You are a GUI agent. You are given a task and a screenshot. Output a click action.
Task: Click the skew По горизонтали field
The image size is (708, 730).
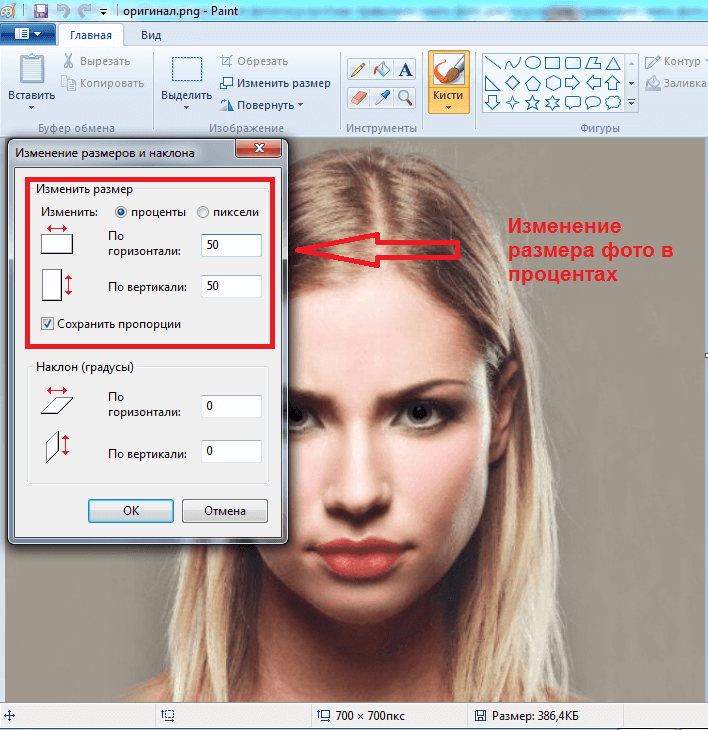click(x=231, y=406)
